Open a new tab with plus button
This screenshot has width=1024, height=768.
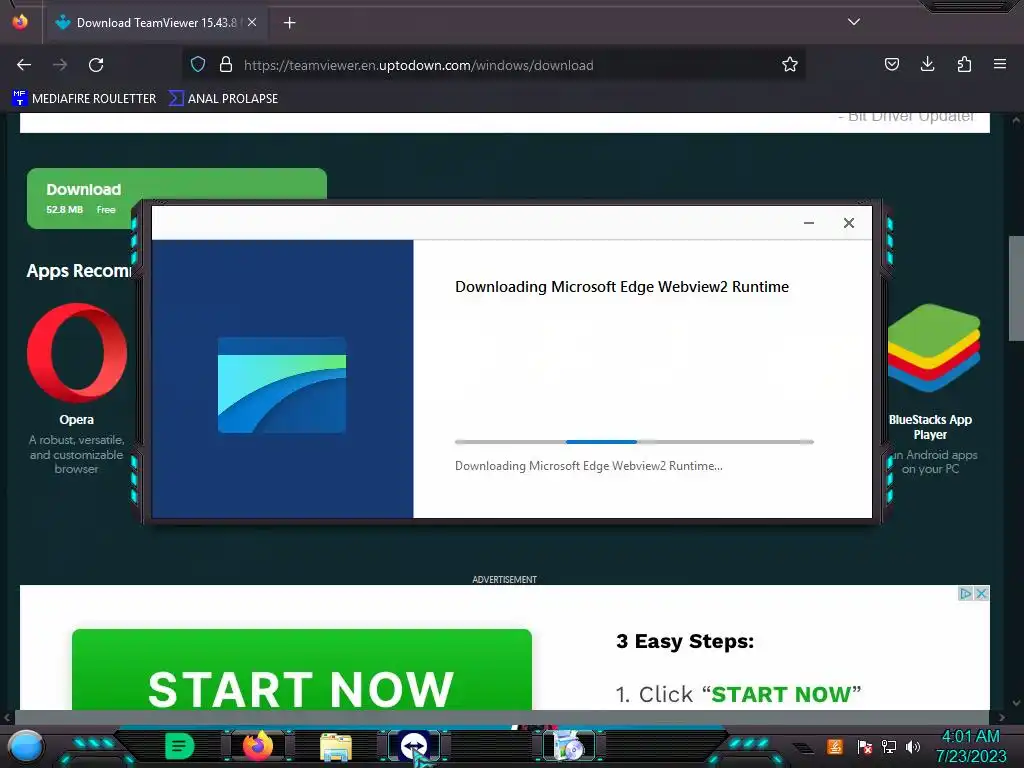tap(290, 23)
